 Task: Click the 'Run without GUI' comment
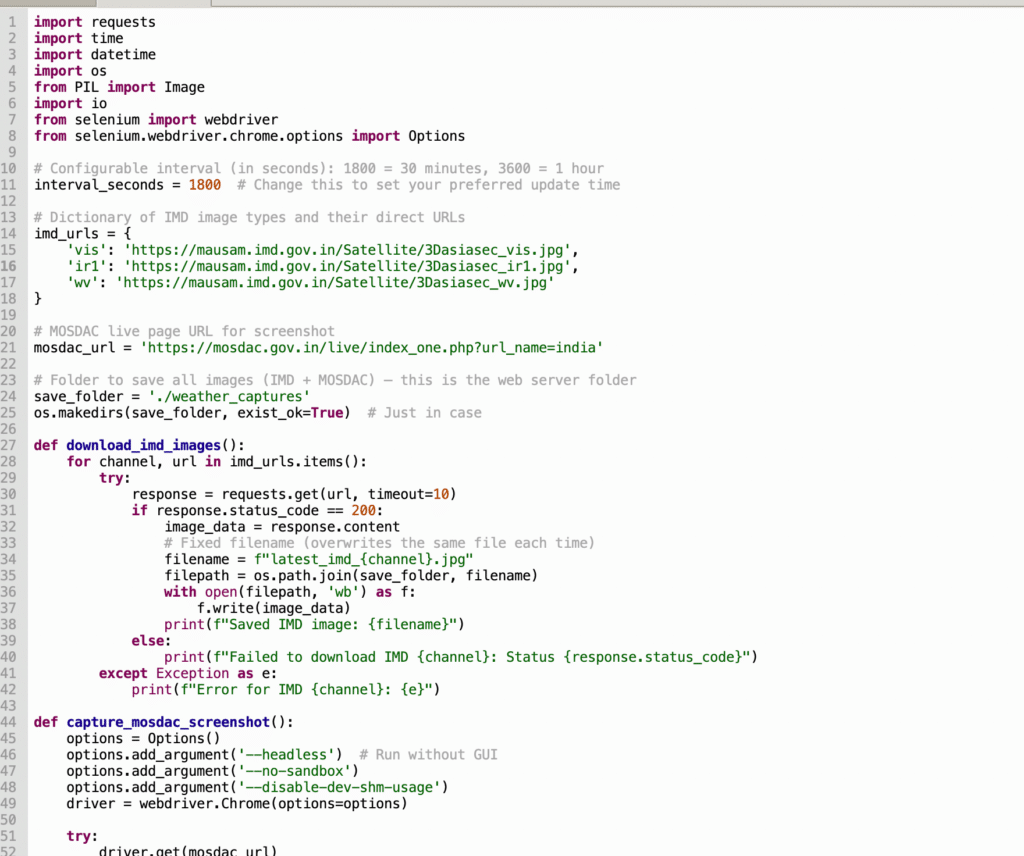[428, 755]
